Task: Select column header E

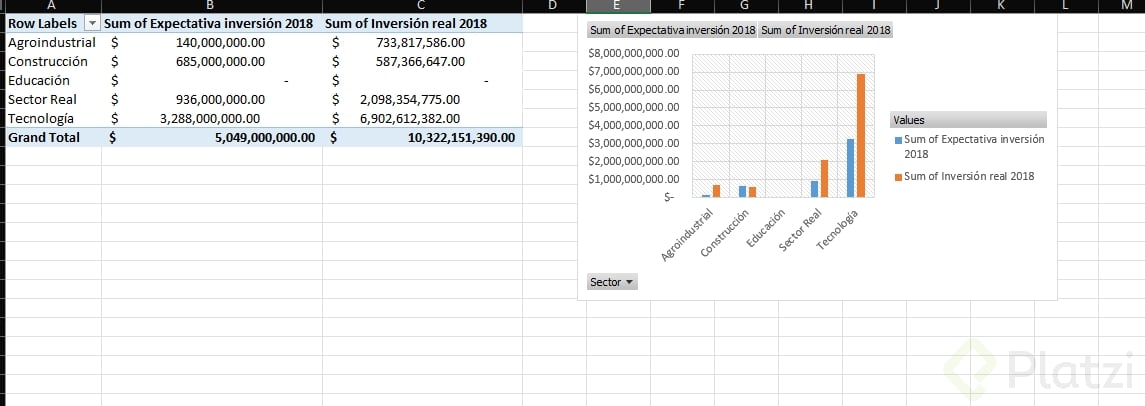Action: 618,6
